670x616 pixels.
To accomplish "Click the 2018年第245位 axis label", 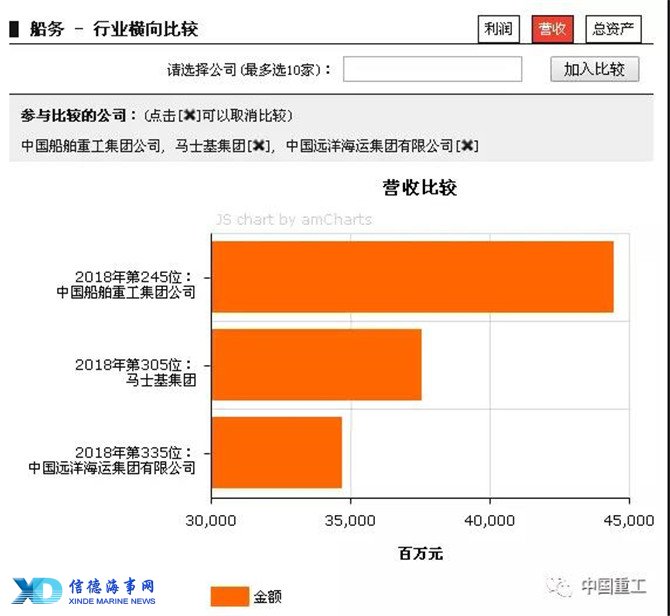I will click(x=134, y=277).
